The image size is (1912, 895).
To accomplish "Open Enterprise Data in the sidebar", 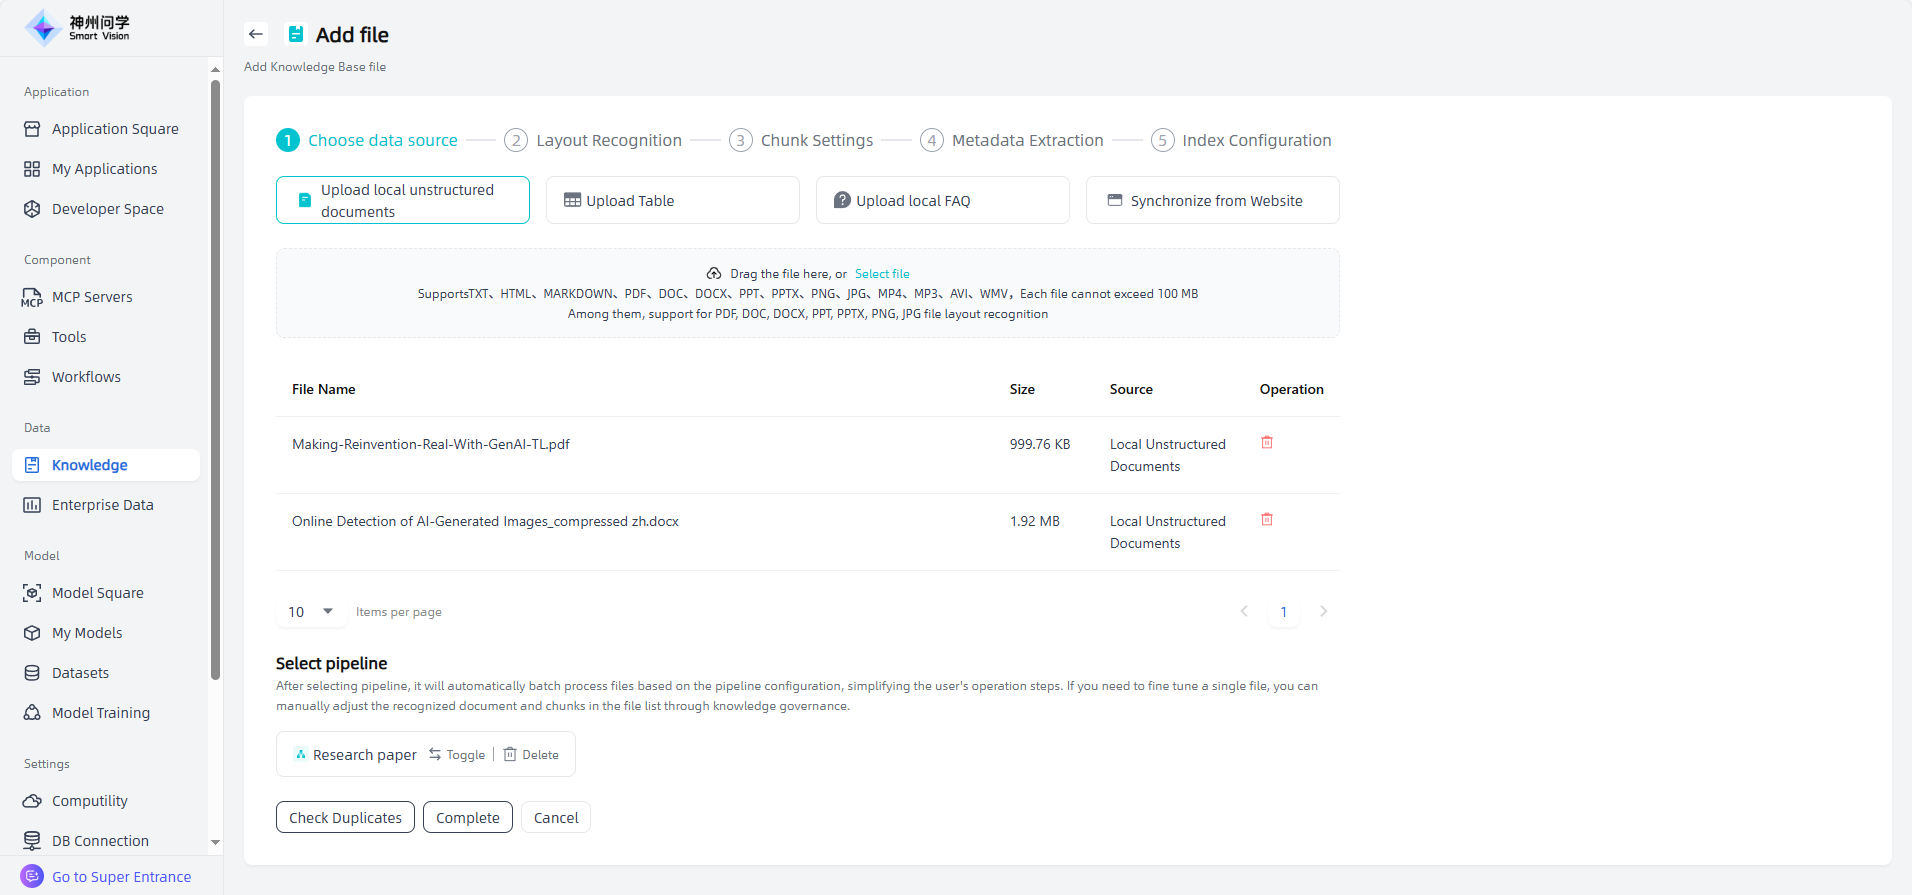I will [102, 505].
